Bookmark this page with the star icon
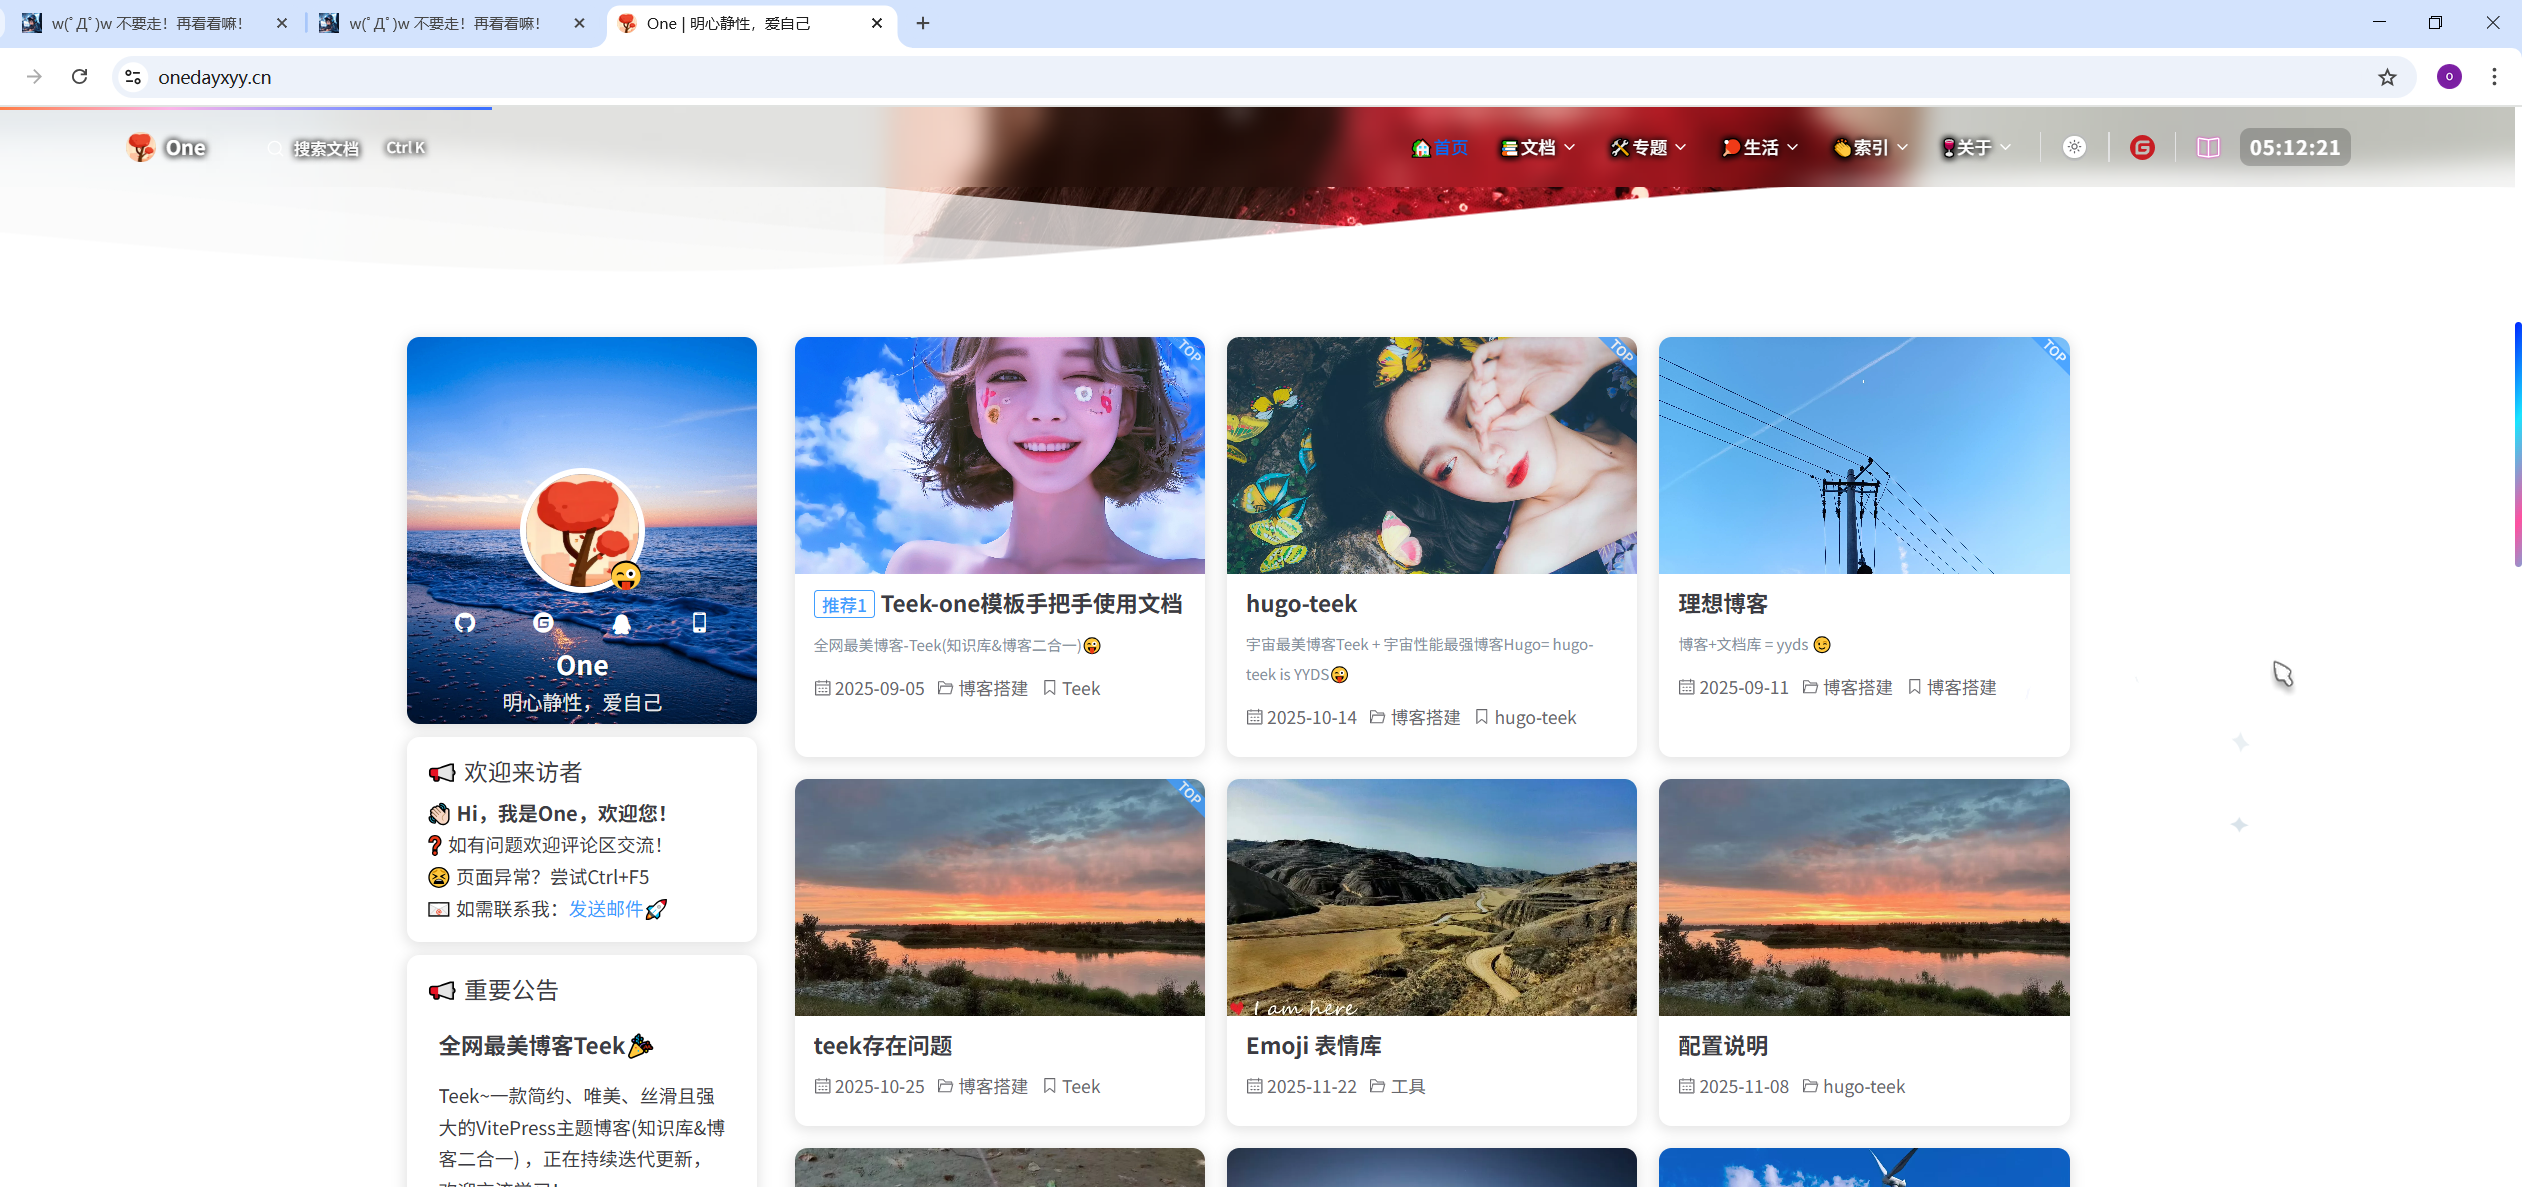The image size is (2522, 1187). pyautogui.click(x=2387, y=77)
